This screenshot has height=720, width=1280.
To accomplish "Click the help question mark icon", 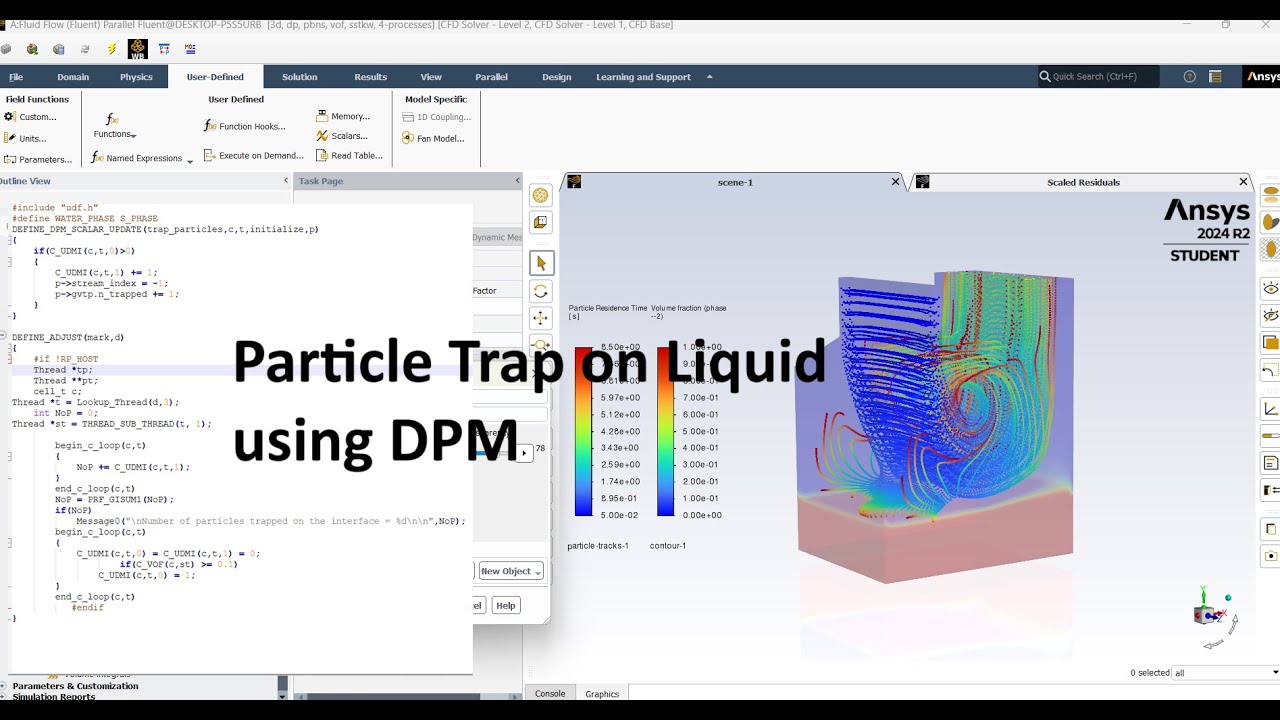I will (x=1189, y=76).
